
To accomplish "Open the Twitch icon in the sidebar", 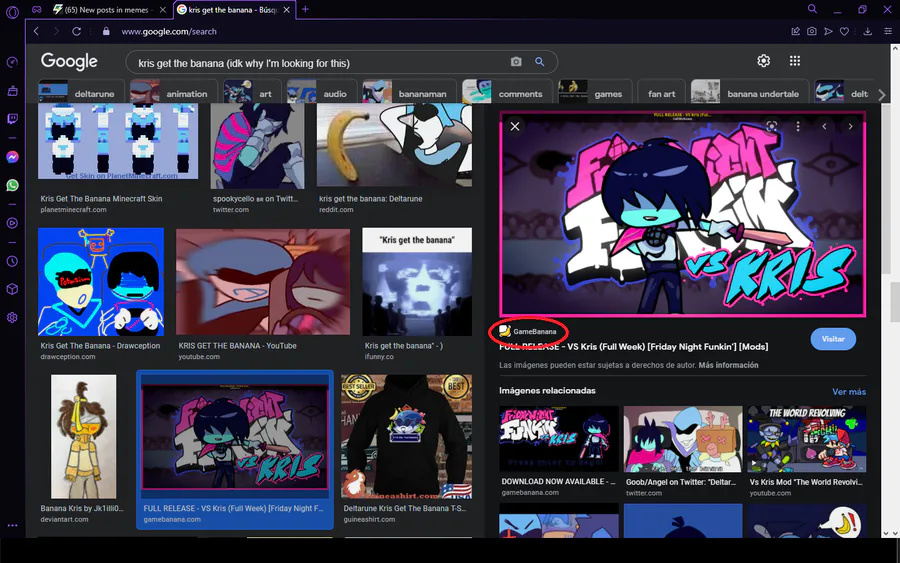I will click(12, 119).
